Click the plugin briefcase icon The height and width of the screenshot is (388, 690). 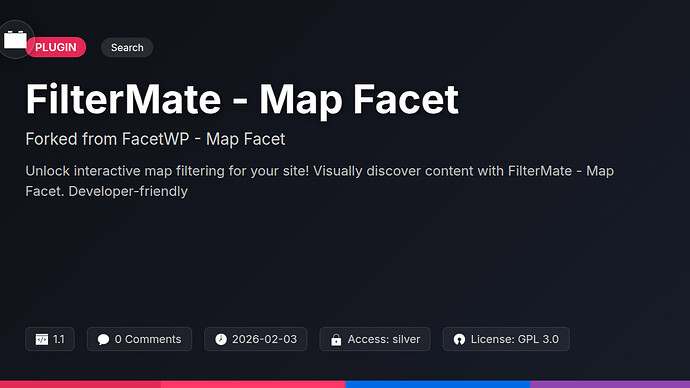[15, 40]
